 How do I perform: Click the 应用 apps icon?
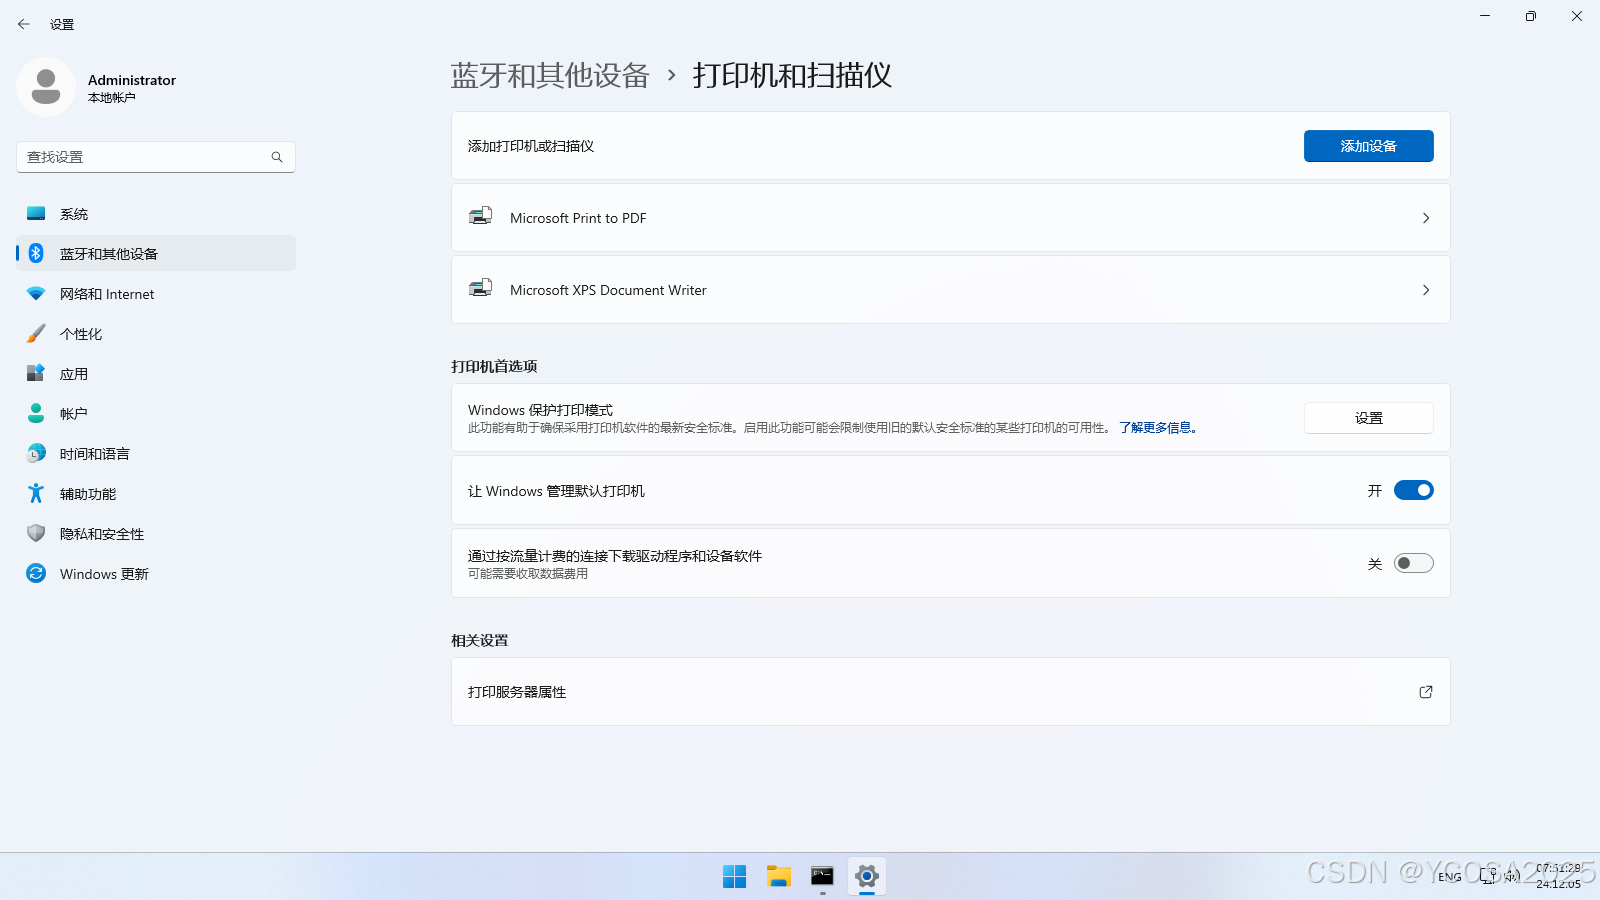tap(36, 373)
